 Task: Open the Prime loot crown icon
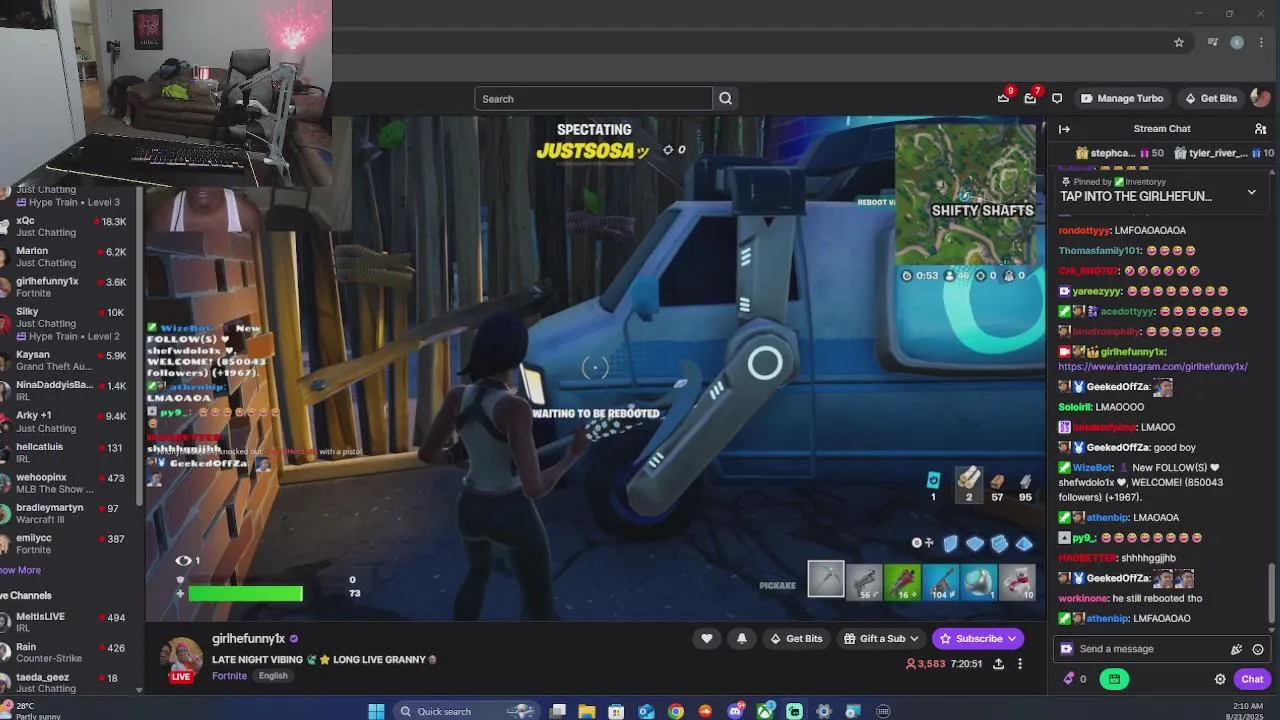pyautogui.click(x=1003, y=98)
